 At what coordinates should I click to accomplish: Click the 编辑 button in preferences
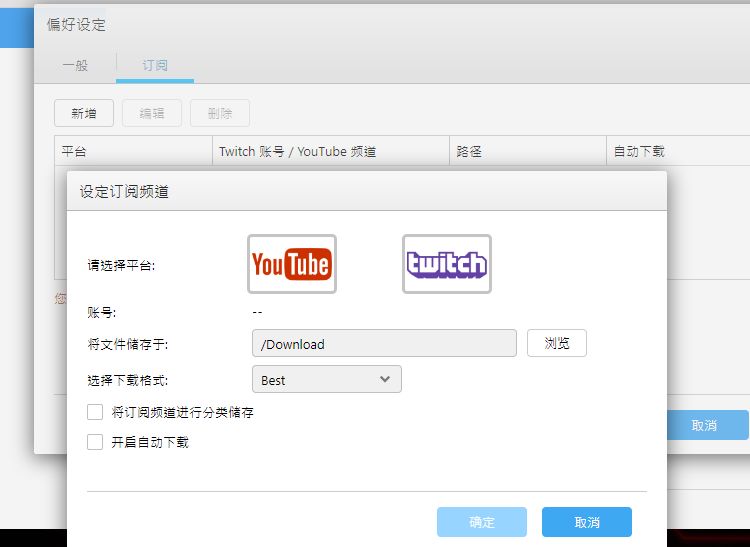point(152,113)
